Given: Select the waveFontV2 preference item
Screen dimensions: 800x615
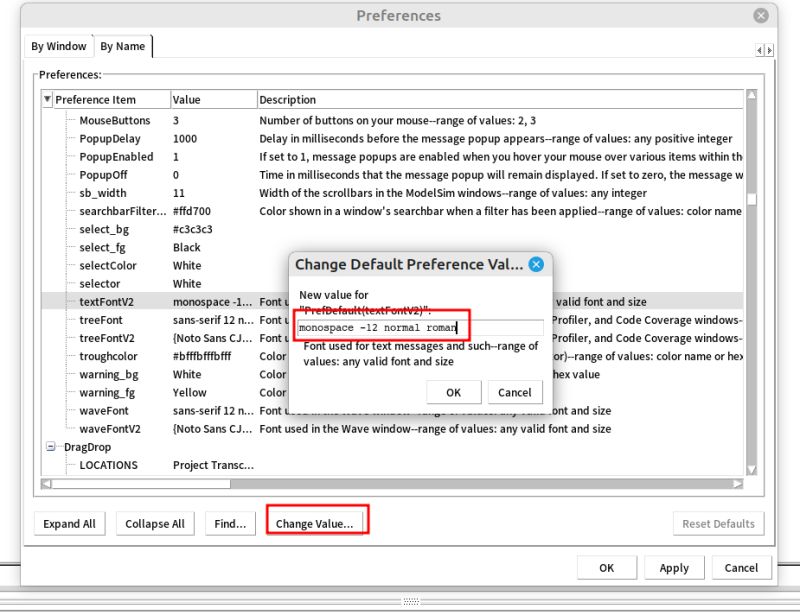Looking at the screenshot, I should [x=110, y=429].
